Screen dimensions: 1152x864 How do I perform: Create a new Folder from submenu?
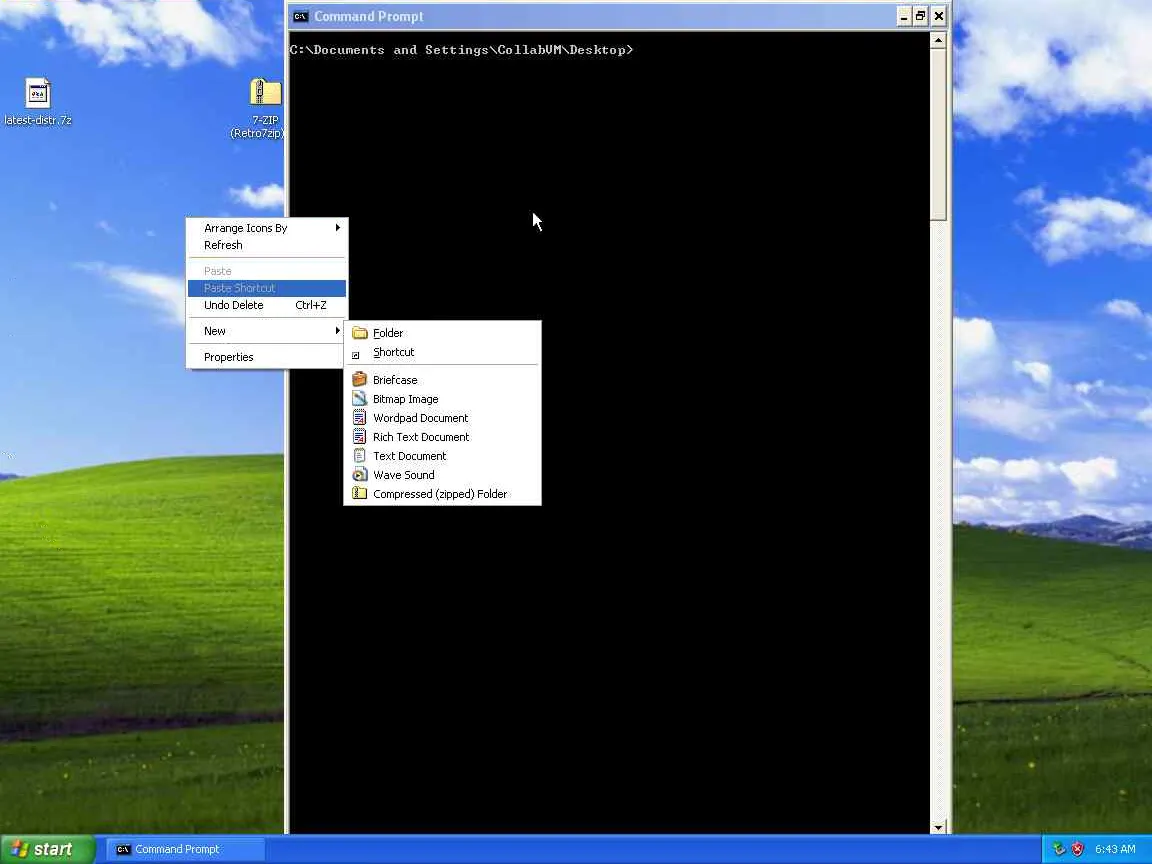(x=442, y=333)
